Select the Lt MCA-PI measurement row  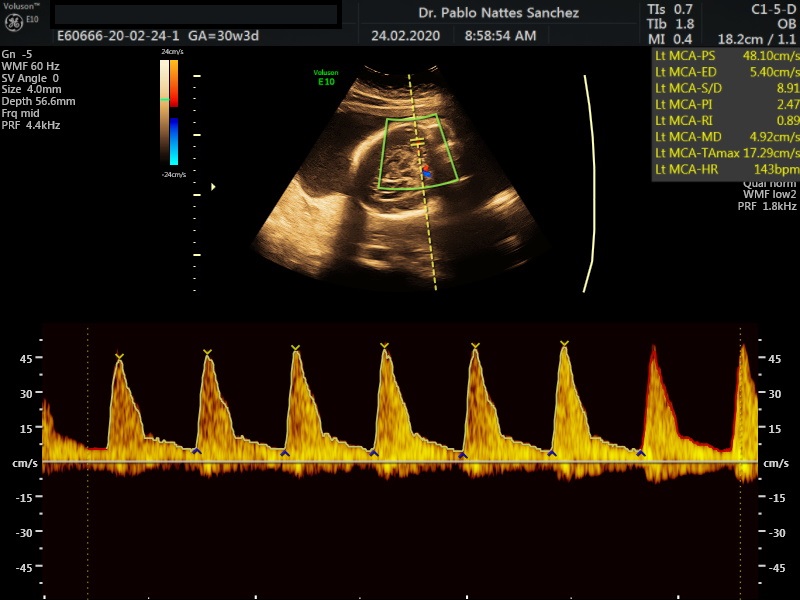coord(726,104)
